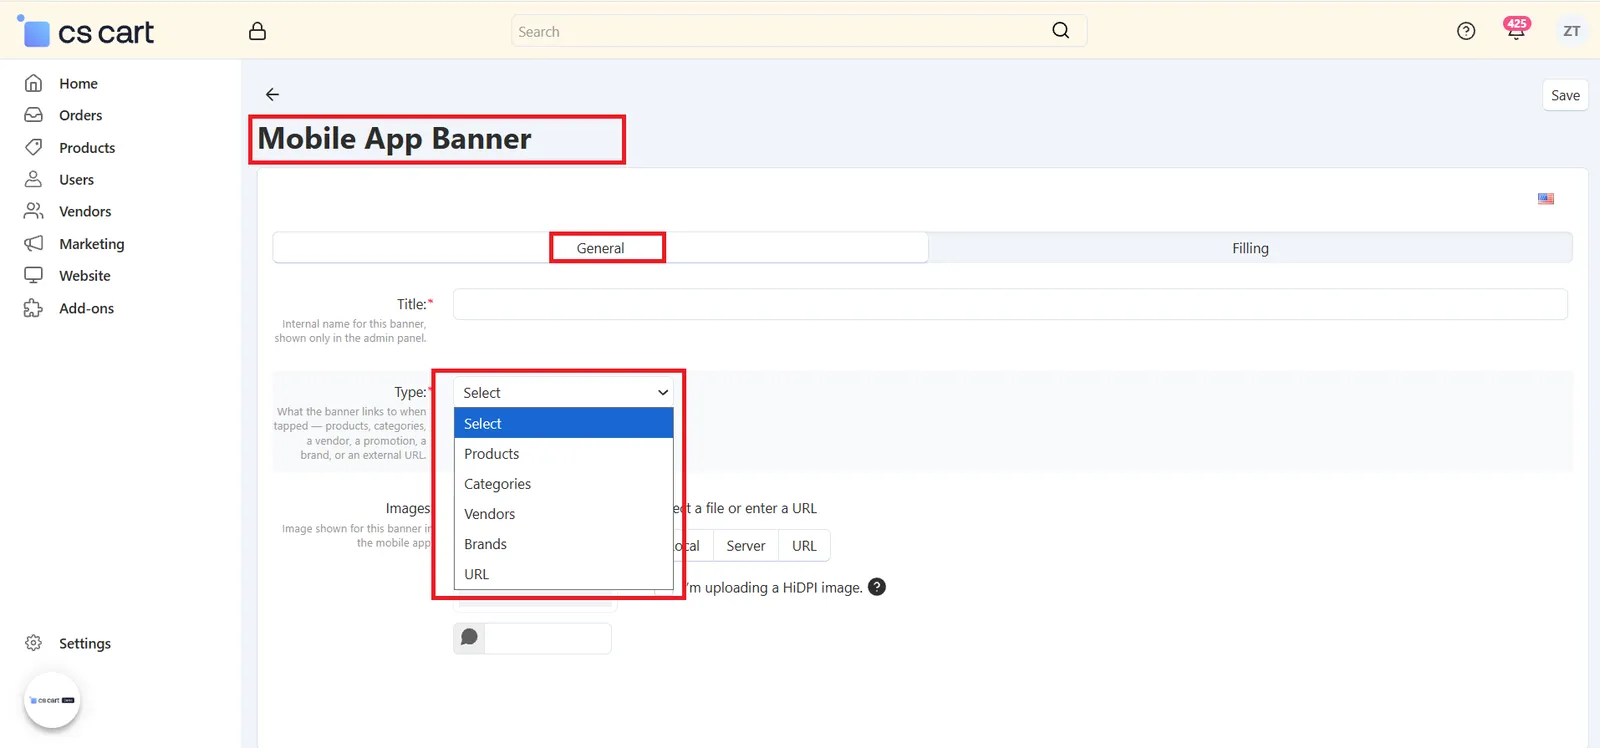Choose the highlighted Select option
This screenshot has width=1600, height=748.
coord(564,423)
